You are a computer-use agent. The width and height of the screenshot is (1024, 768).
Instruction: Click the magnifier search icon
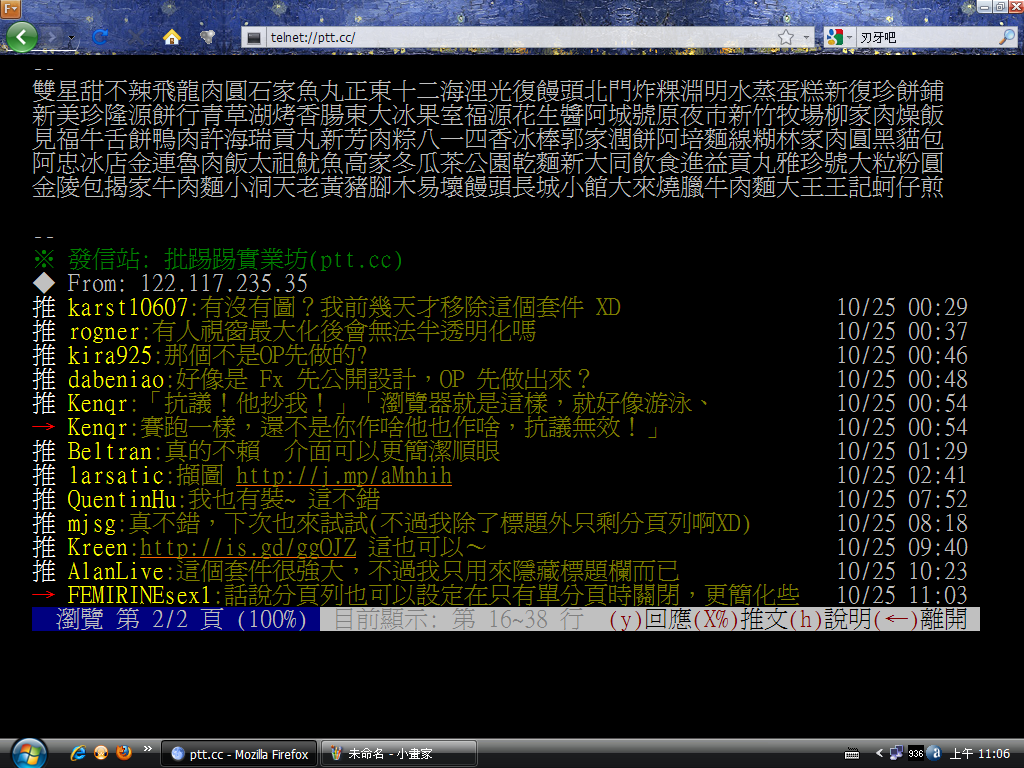1006,38
